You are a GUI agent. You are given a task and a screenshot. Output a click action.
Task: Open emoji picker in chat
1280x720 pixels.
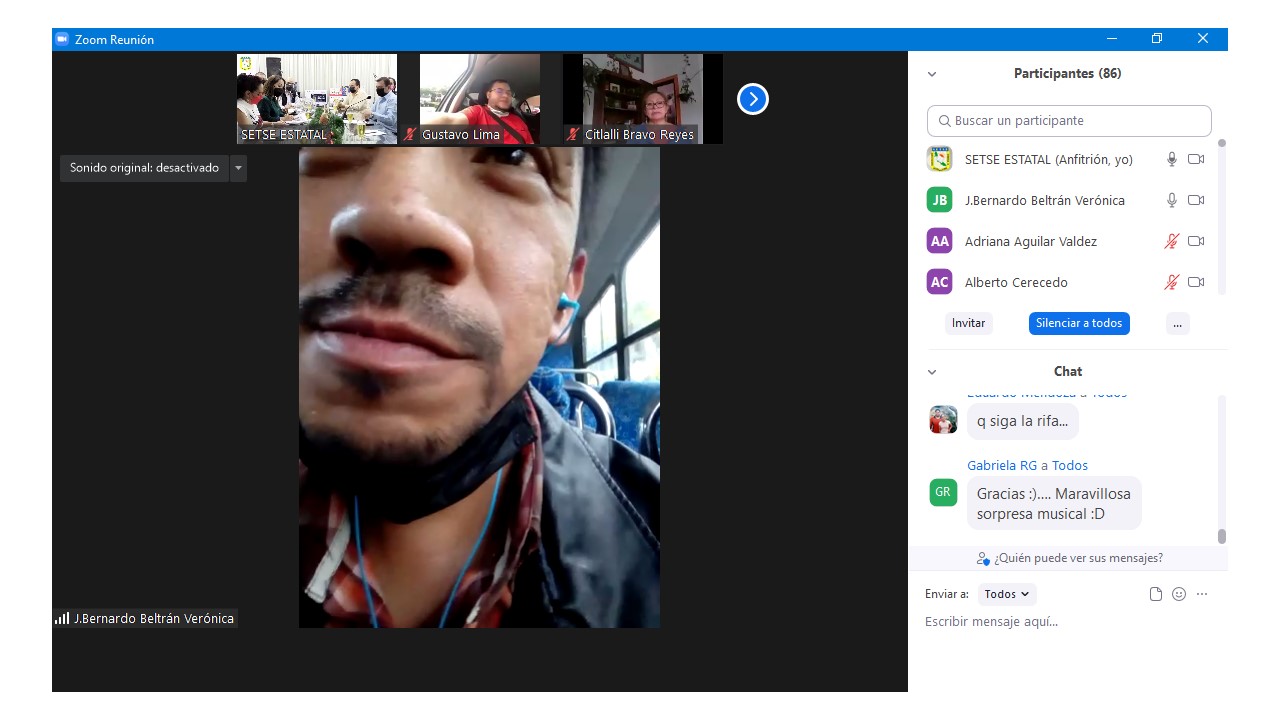pyautogui.click(x=1179, y=594)
